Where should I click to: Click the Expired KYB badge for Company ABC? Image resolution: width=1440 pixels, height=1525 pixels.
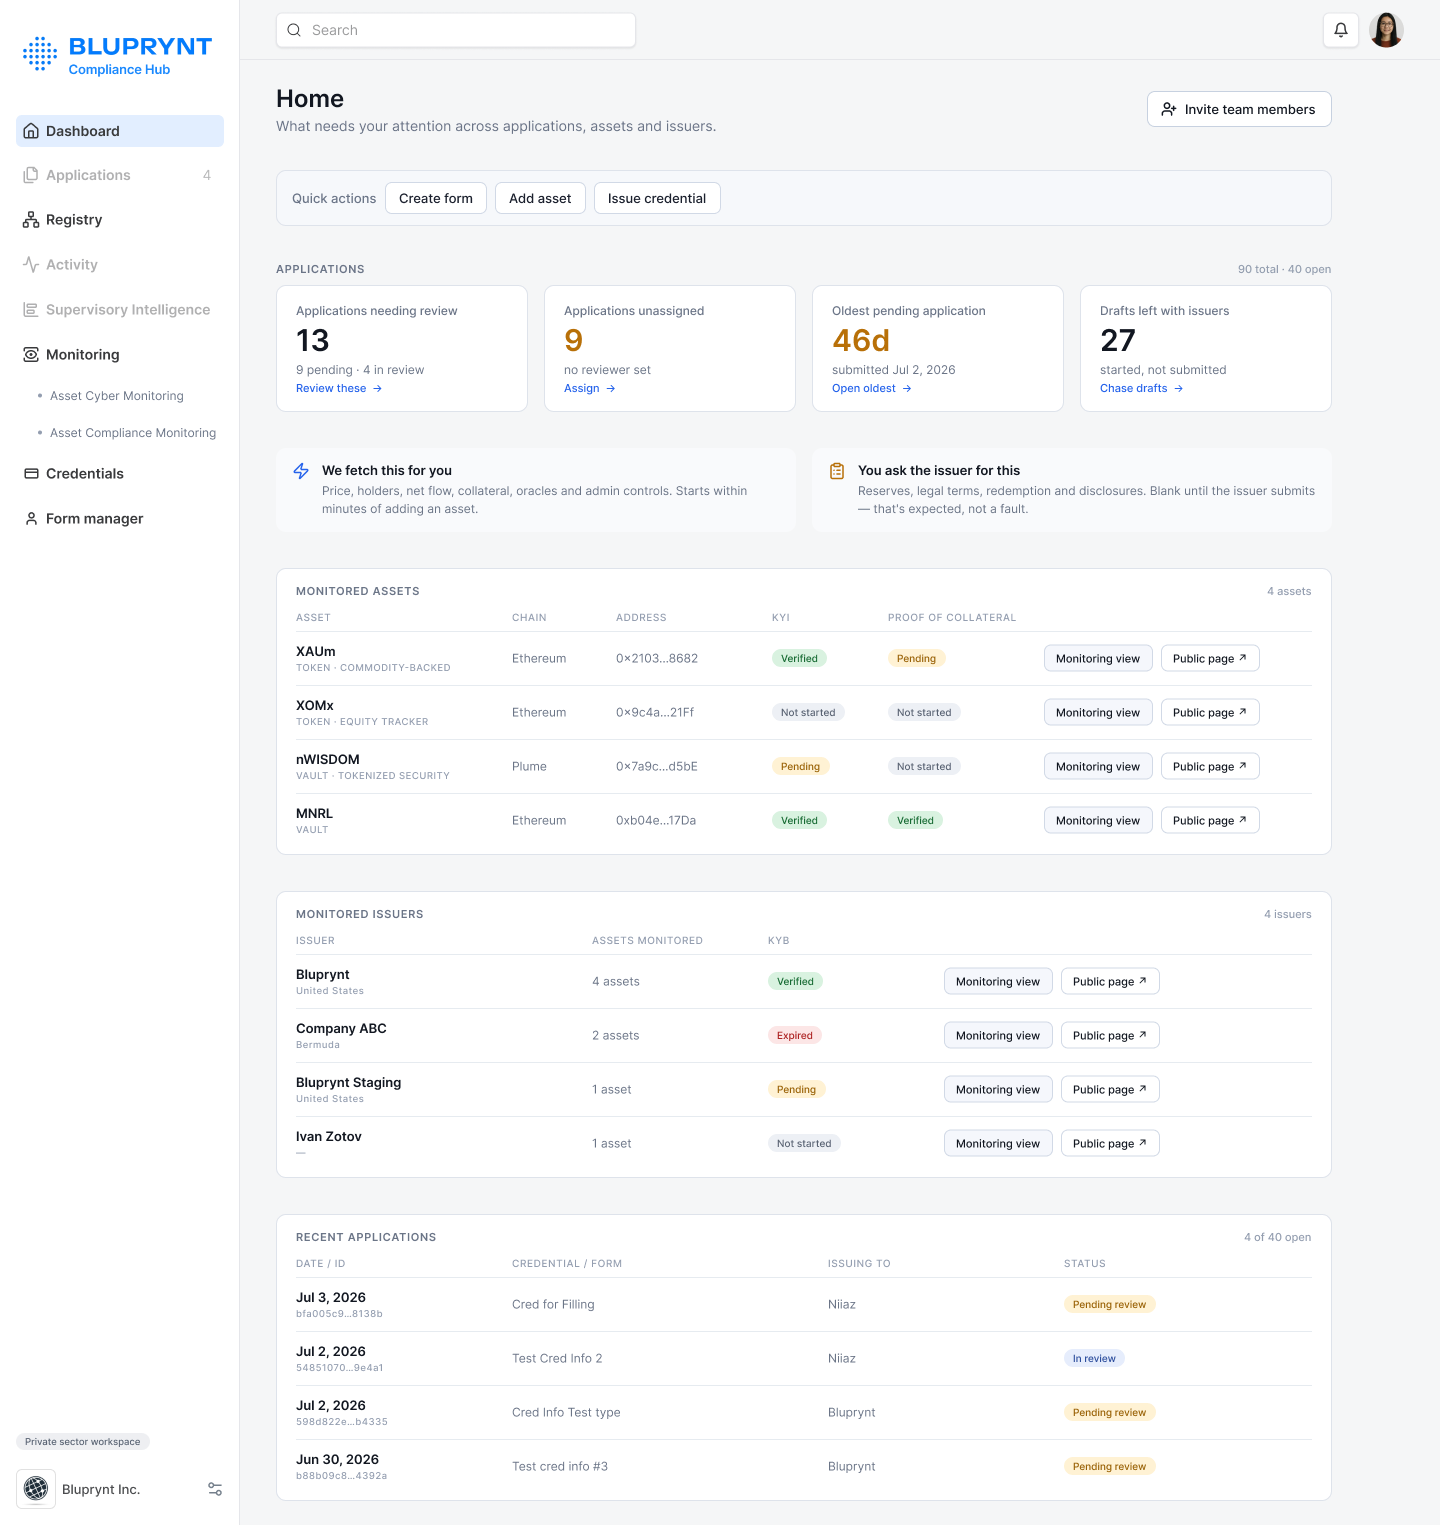pos(795,1035)
